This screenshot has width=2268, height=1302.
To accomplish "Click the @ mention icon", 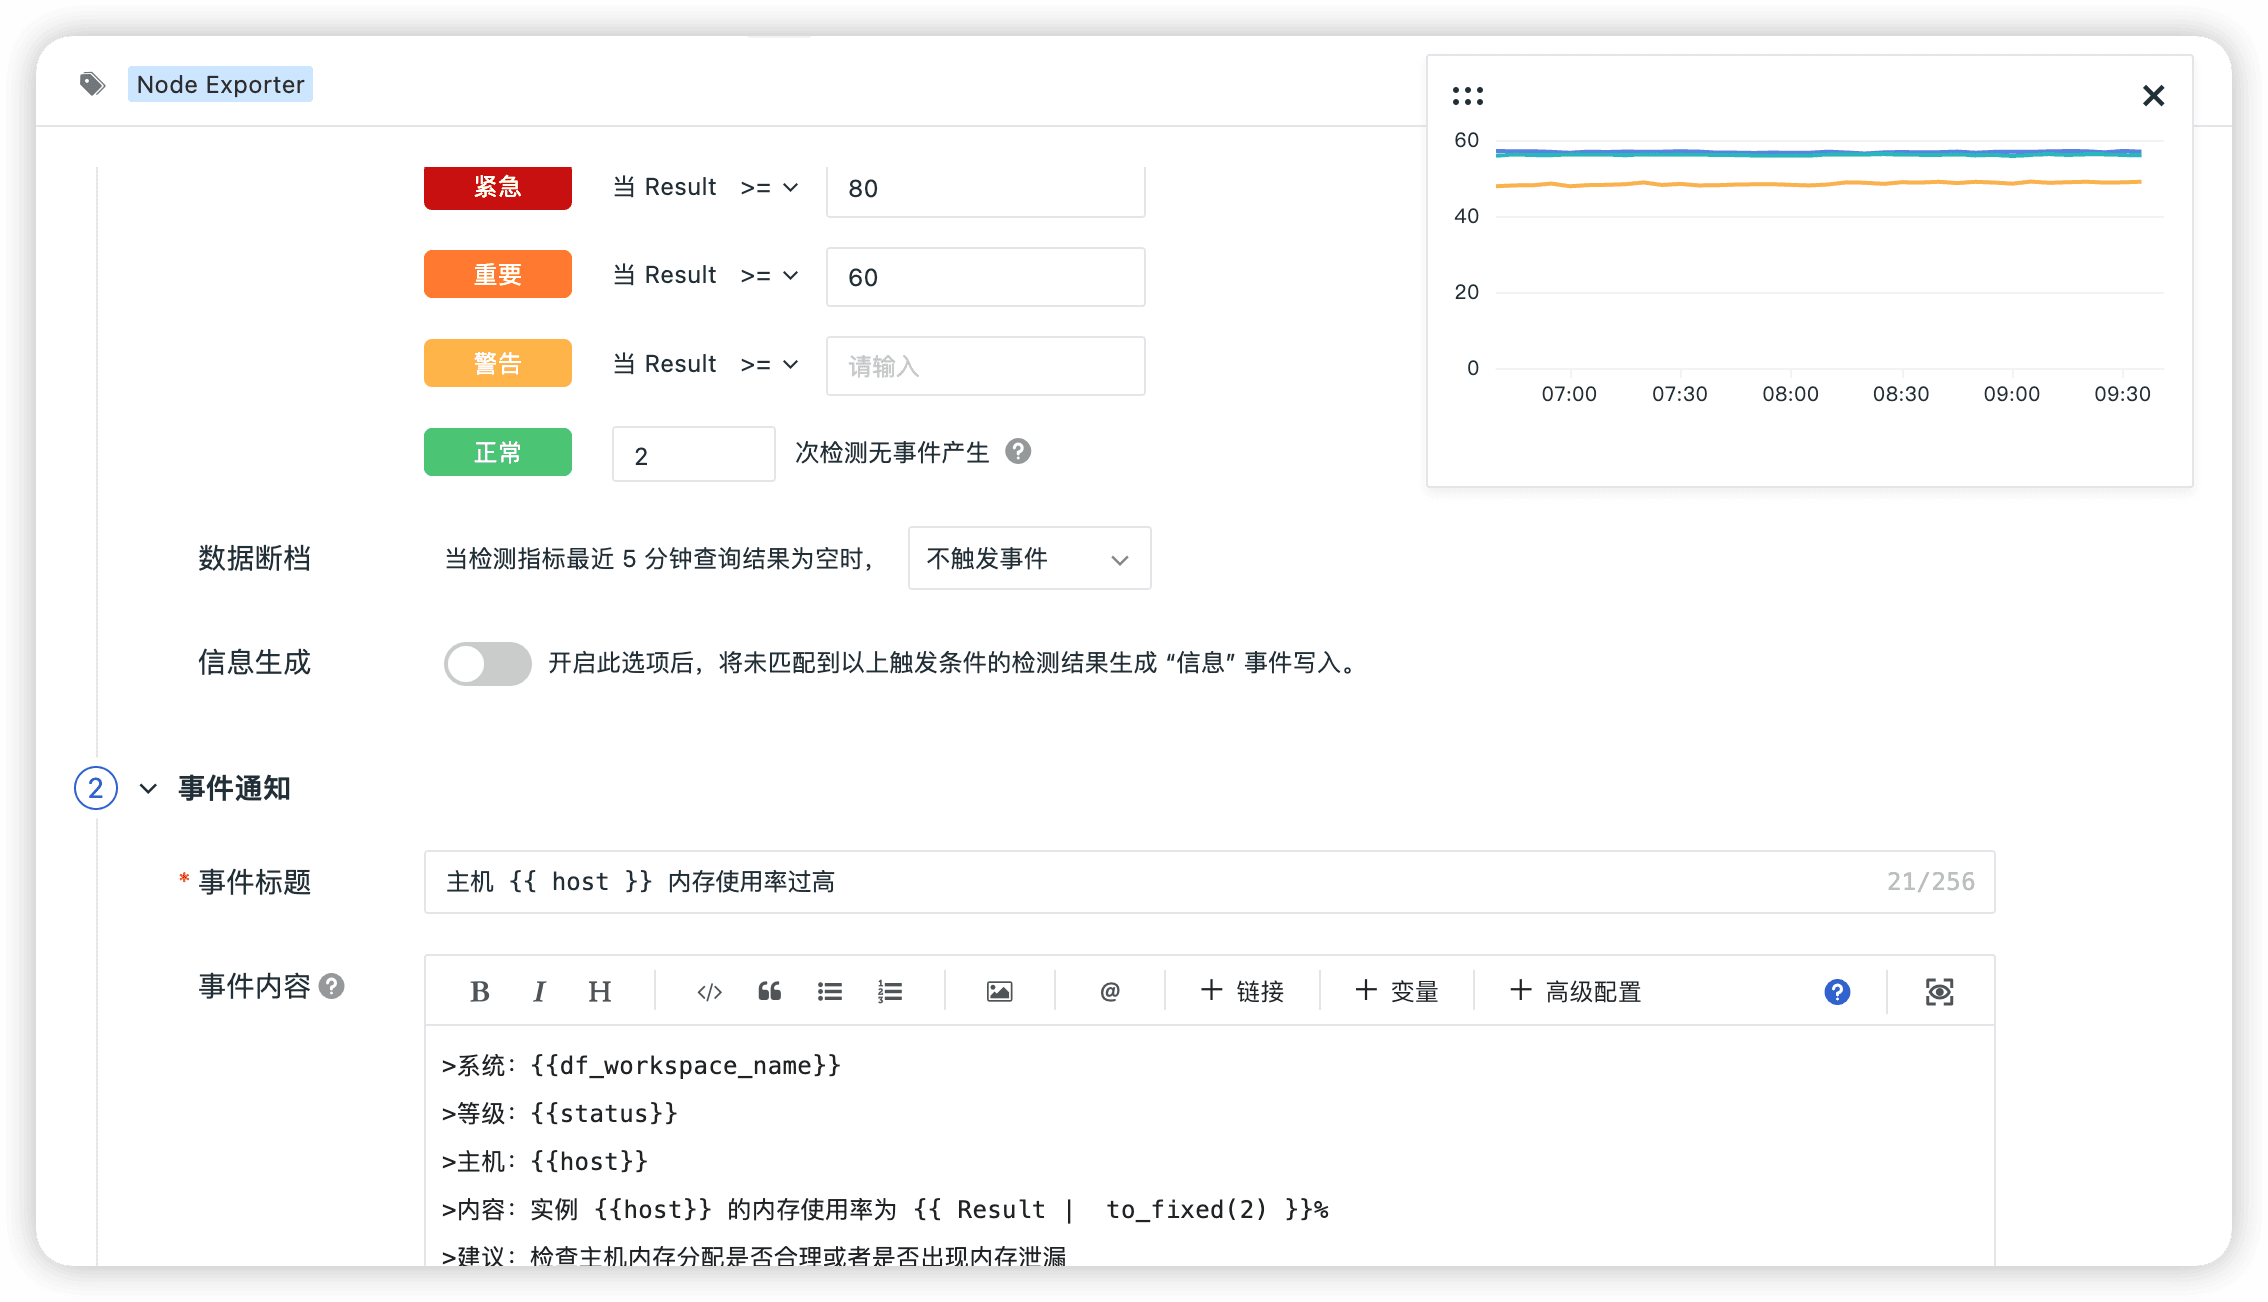I will coord(1109,991).
